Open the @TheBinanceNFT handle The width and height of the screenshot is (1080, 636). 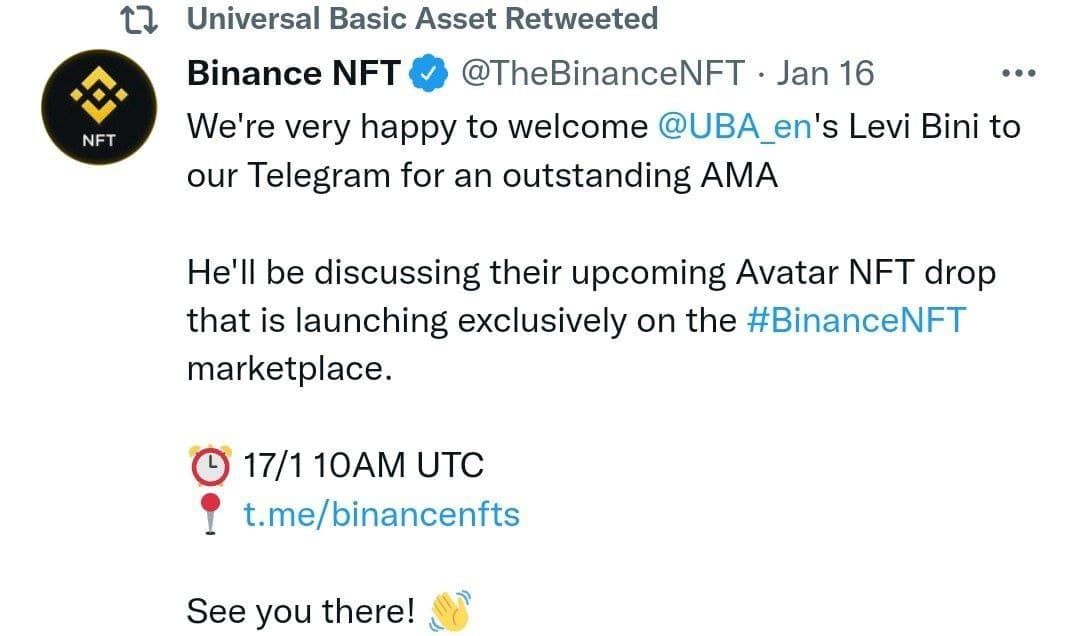pyautogui.click(x=602, y=73)
